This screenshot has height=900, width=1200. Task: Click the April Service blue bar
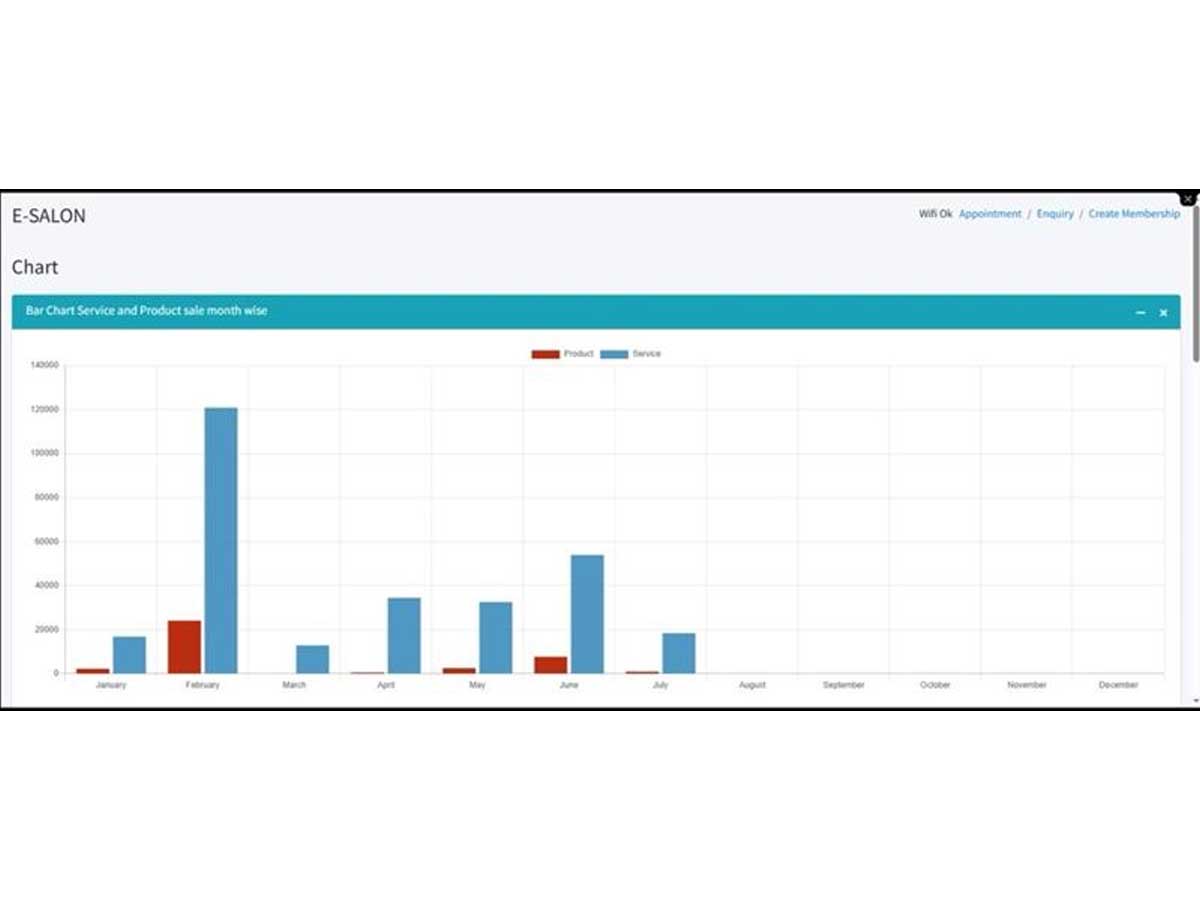pyautogui.click(x=404, y=635)
